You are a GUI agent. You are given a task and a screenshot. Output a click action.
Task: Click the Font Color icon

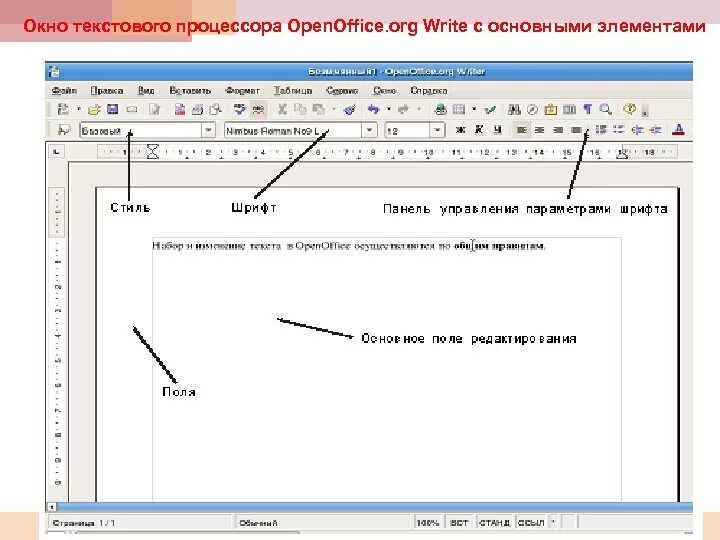click(679, 130)
